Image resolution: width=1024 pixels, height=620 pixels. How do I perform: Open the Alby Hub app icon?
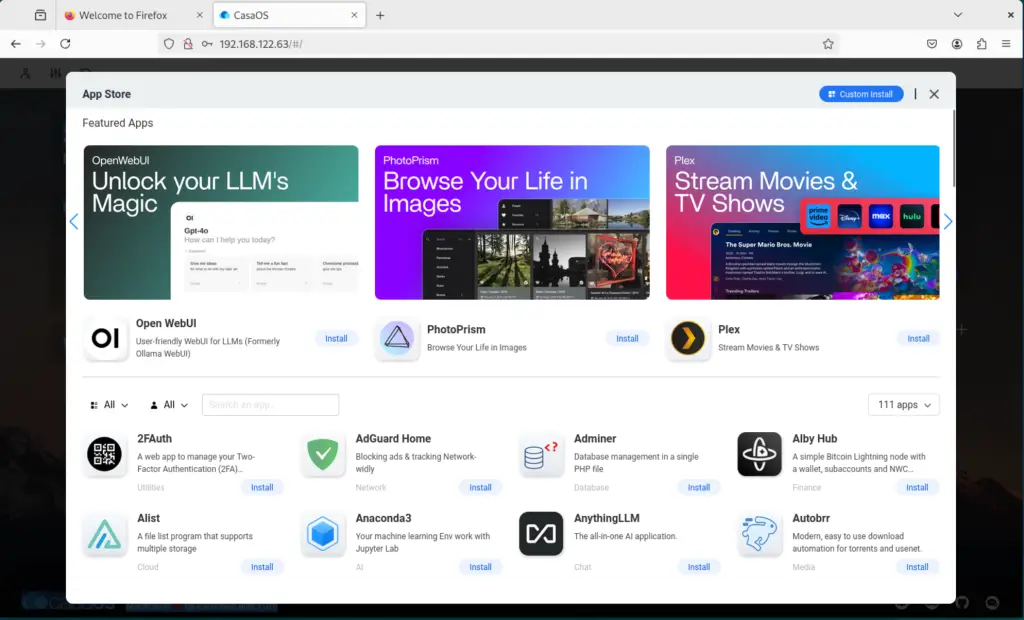coord(759,456)
